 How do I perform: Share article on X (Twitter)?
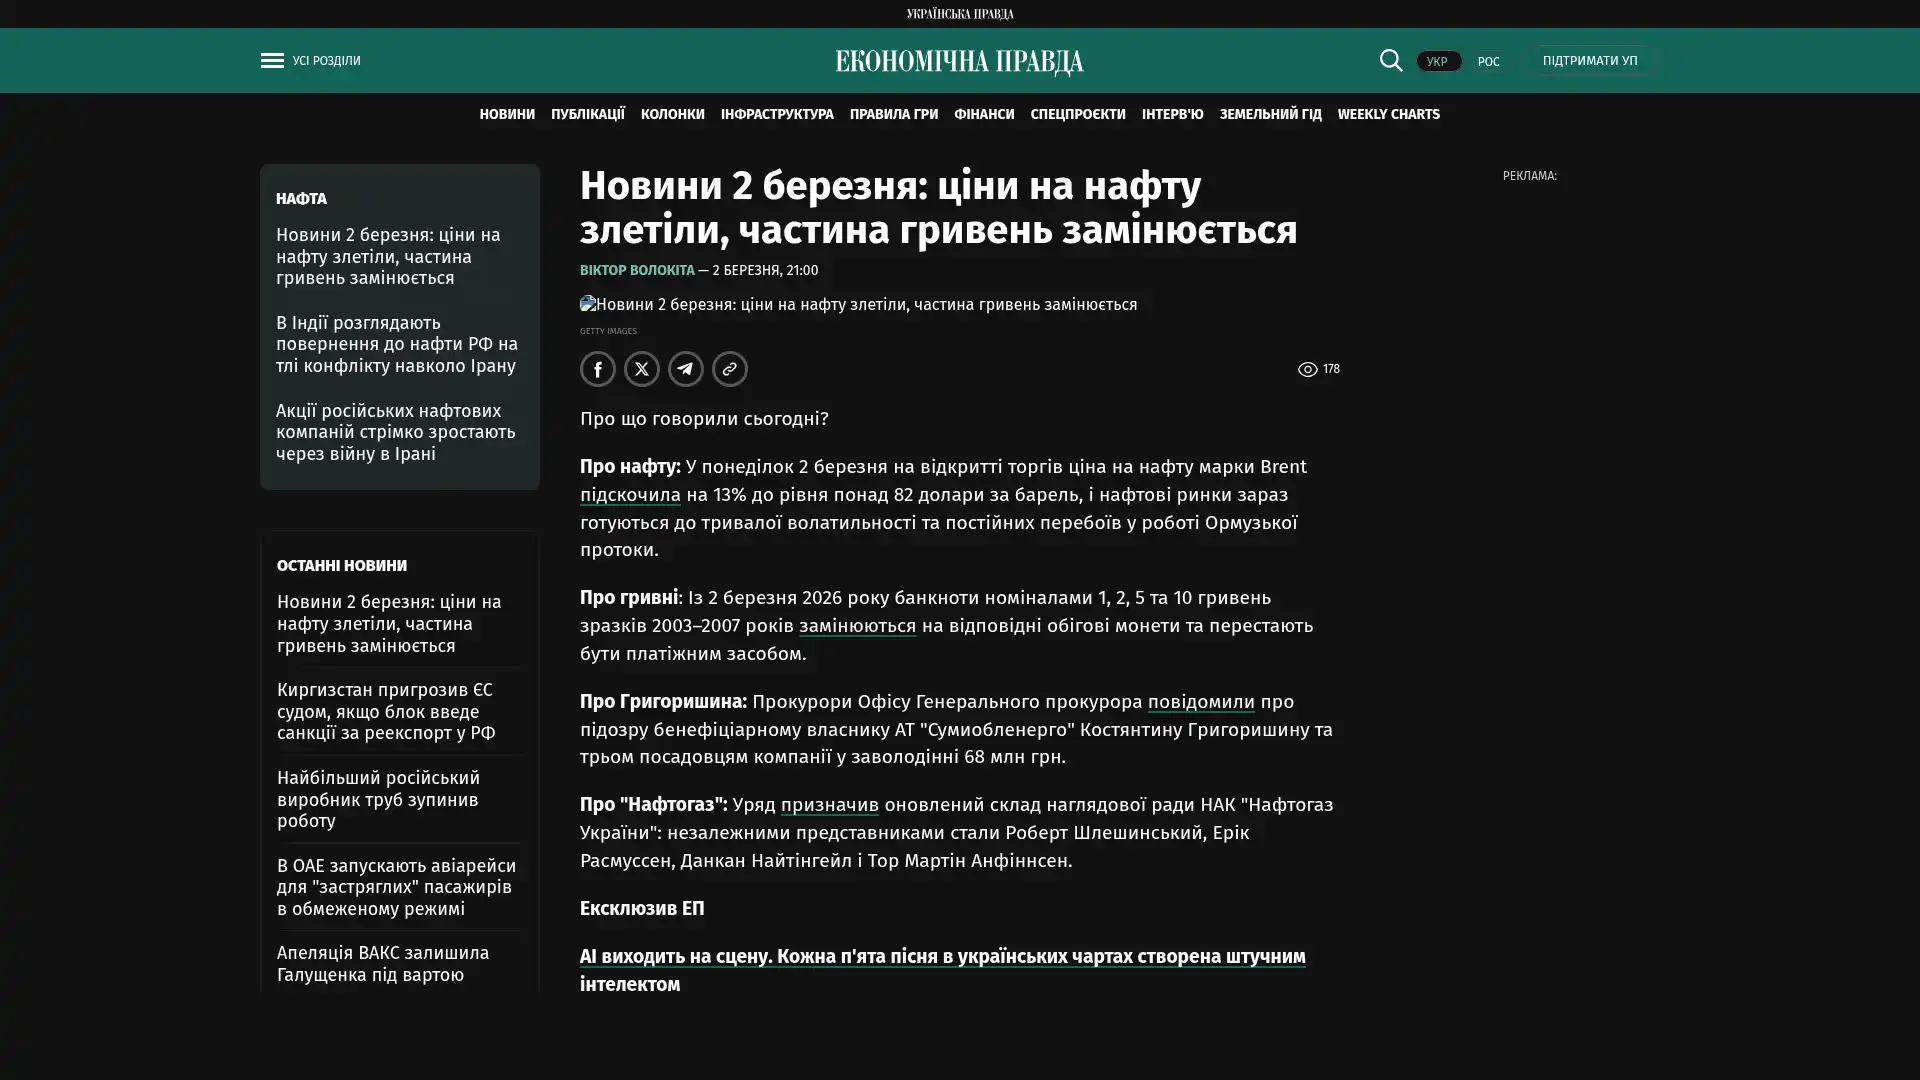[642, 369]
